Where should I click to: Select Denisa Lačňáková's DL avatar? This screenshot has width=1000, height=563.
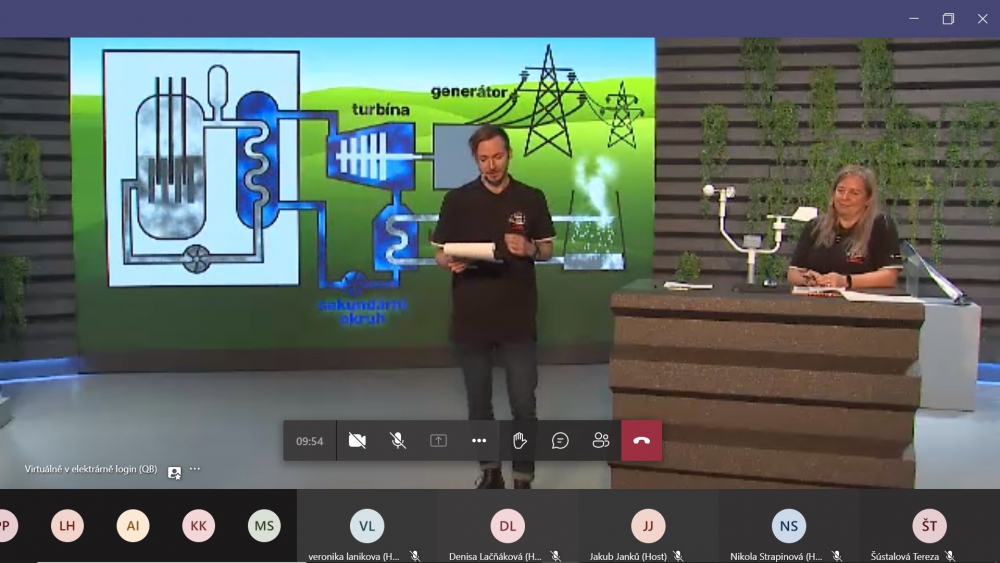[508, 526]
